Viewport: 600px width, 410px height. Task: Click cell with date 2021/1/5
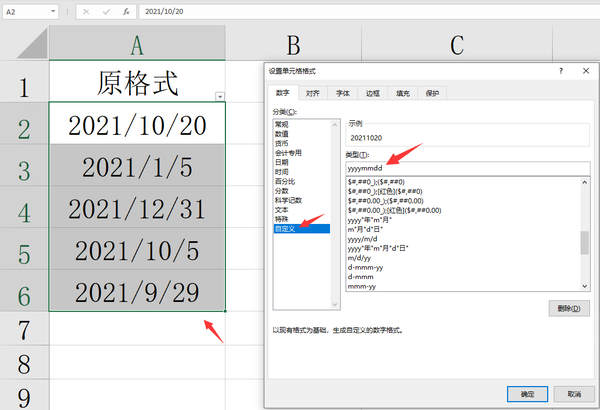pos(137,165)
